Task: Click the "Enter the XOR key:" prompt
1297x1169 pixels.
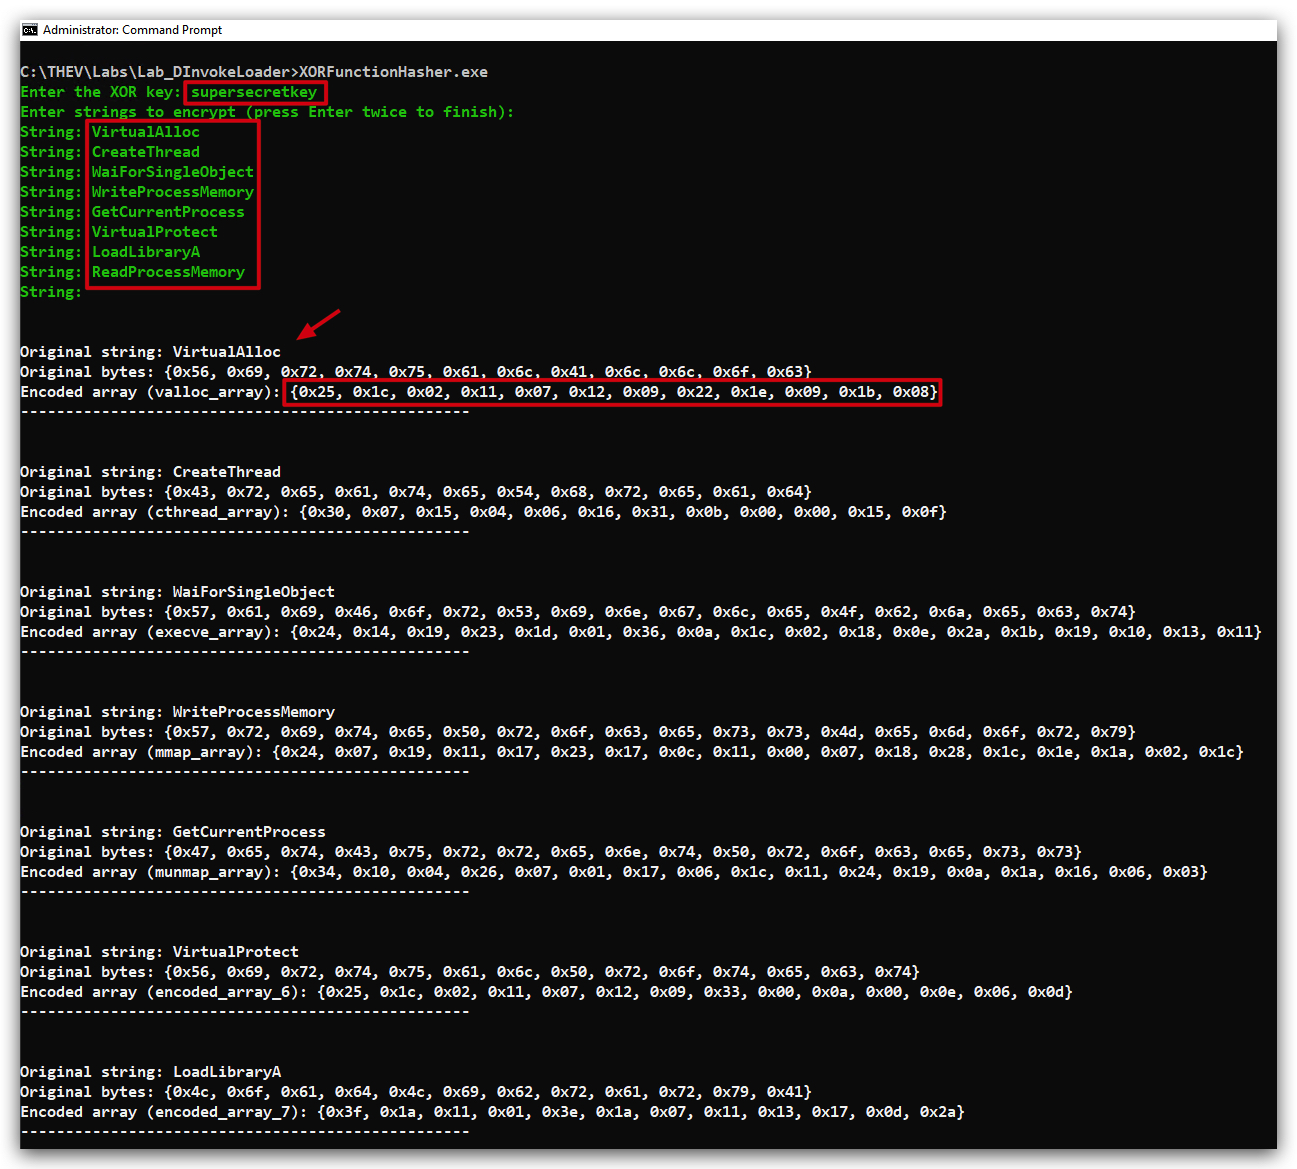Action: coord(101,92)
